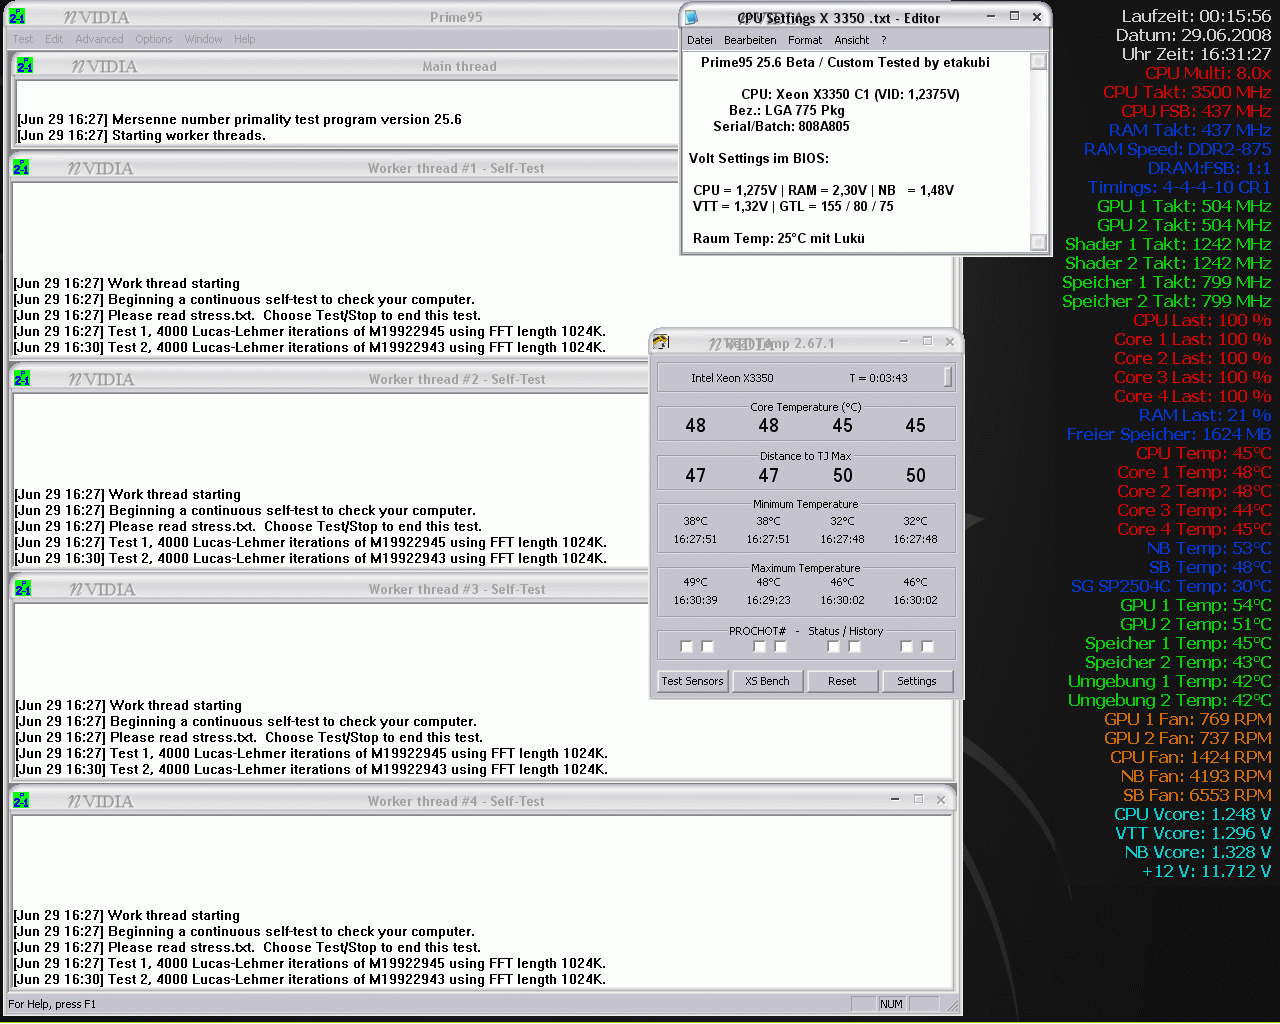The height and width of the screenshot is (1024, 1280).
Task: Click the Prime95 application icon in main title bar
Action: tap(17, 17)
